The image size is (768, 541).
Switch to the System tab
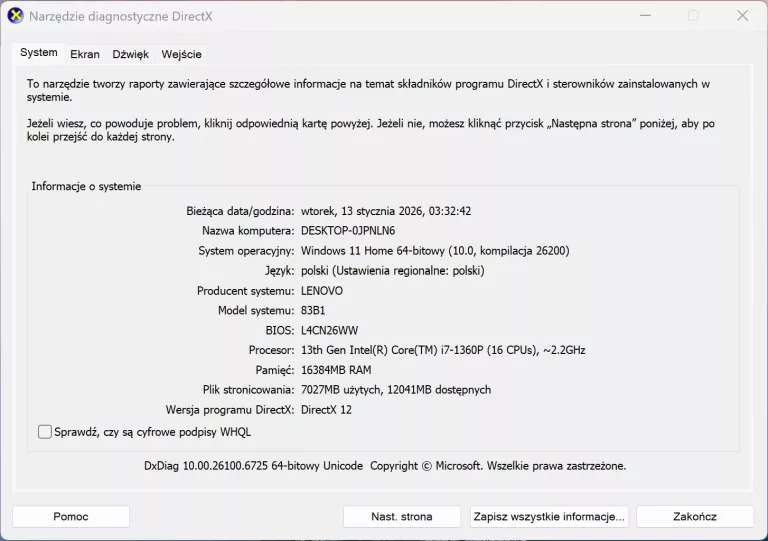(x=39, y=53)
